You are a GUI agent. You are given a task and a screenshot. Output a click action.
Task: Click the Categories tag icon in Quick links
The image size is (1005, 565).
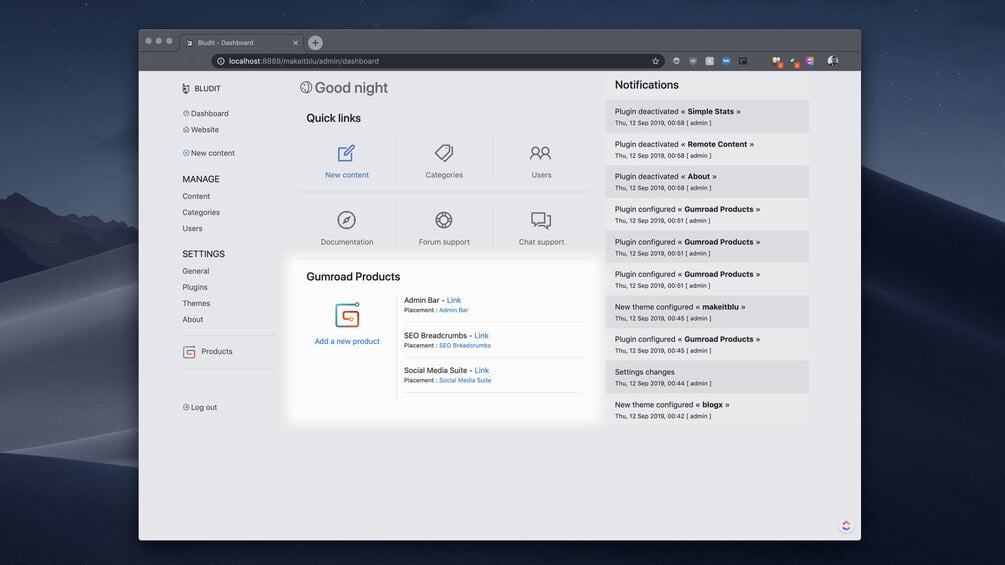tap(444, 153)
